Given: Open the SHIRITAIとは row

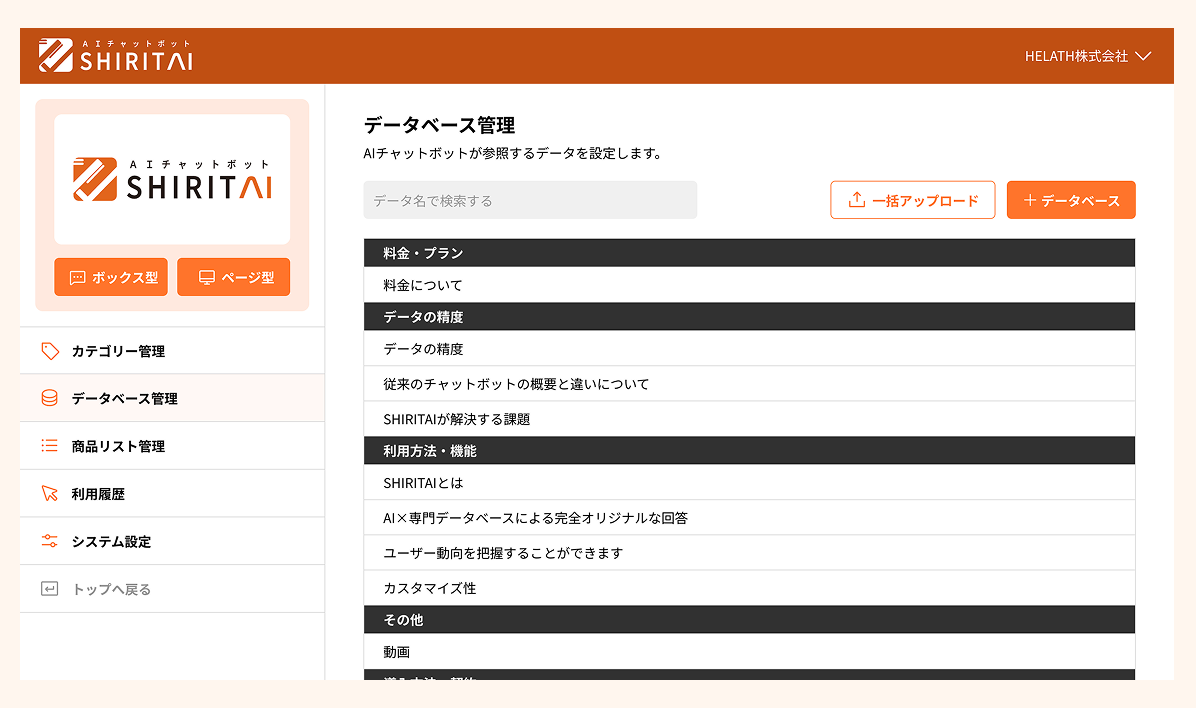Looking at the screenshot, I should click(749, 483).
